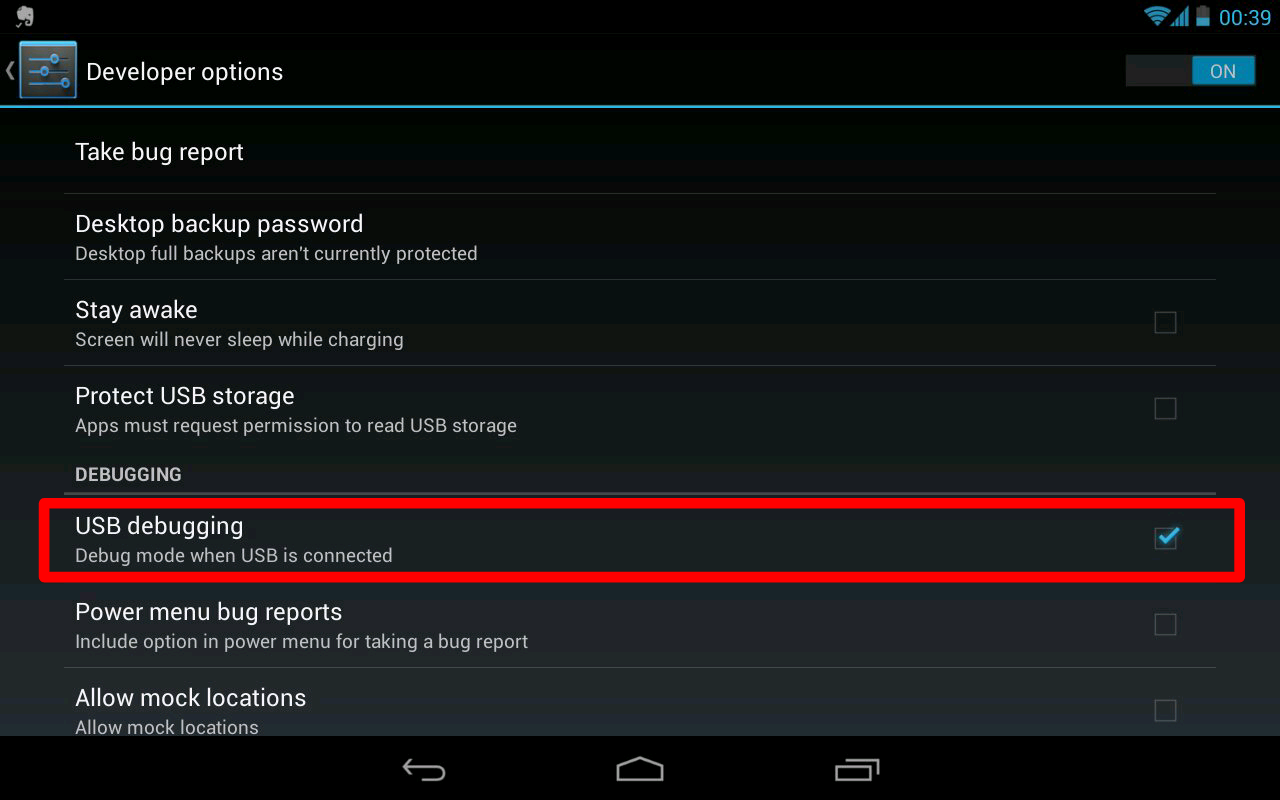Select the Stay awake row label

coord(136,310)
